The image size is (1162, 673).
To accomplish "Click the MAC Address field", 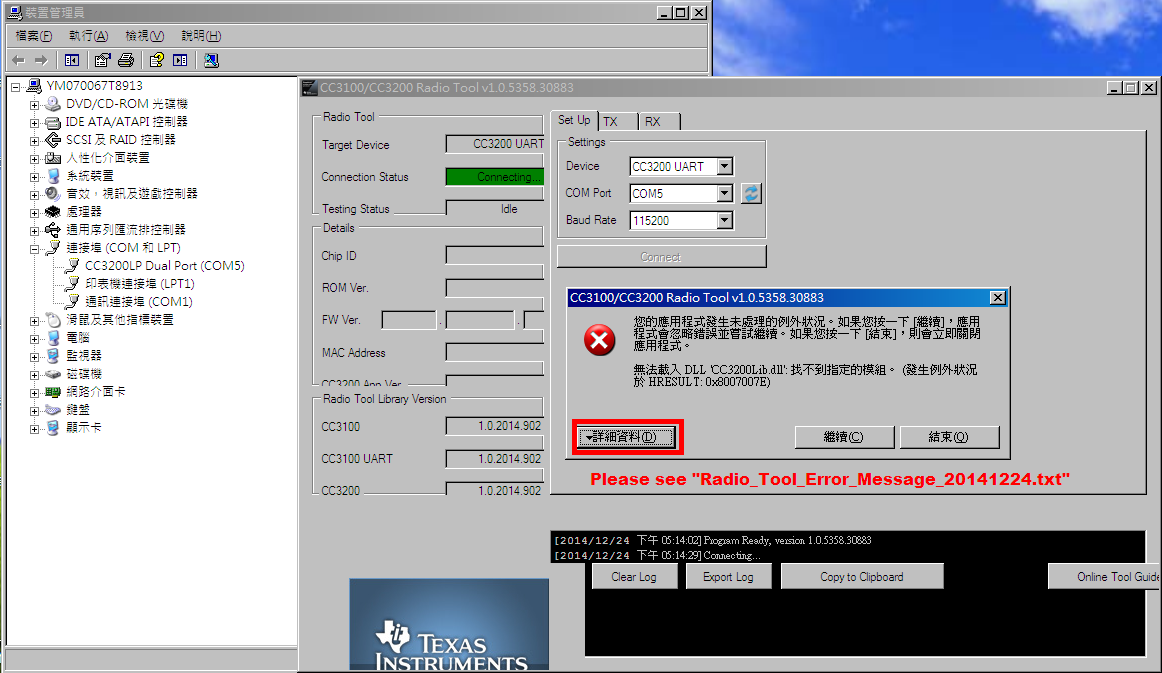I will [x=495, y=353].
